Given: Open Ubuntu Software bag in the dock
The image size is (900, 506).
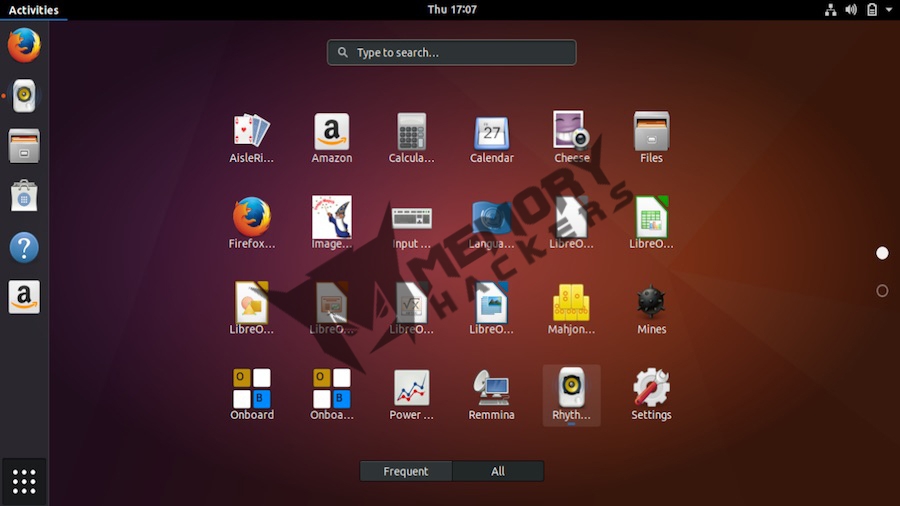Looking at the screenshot, I should tap(24, 196).
